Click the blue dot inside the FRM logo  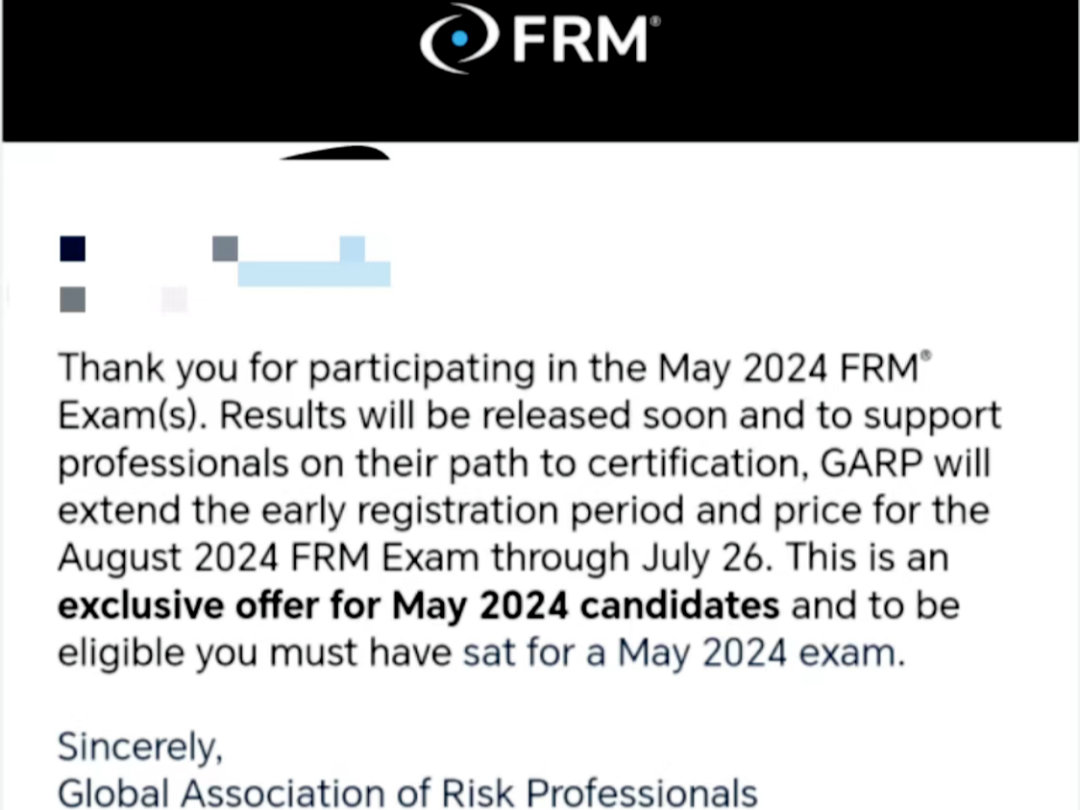(x=460, y=39)
